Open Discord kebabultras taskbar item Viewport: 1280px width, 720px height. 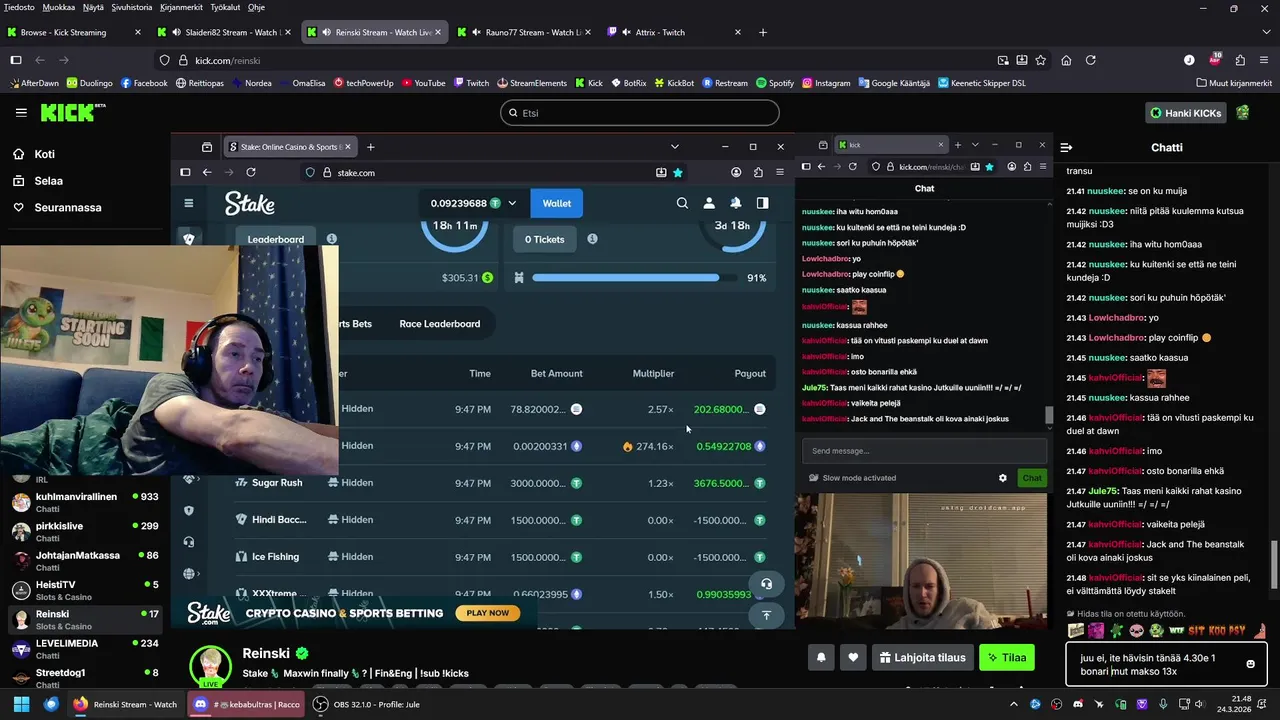246,704
